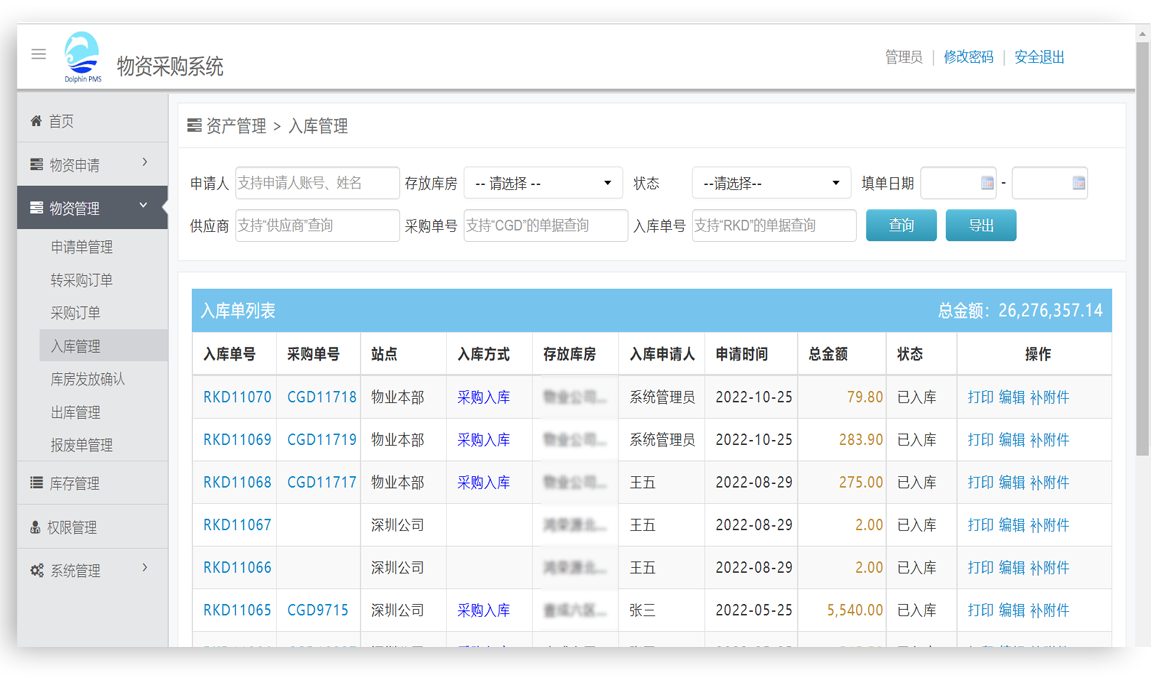Focus the 申请人 input field
1168x680 pixels.
coord(317,184)
